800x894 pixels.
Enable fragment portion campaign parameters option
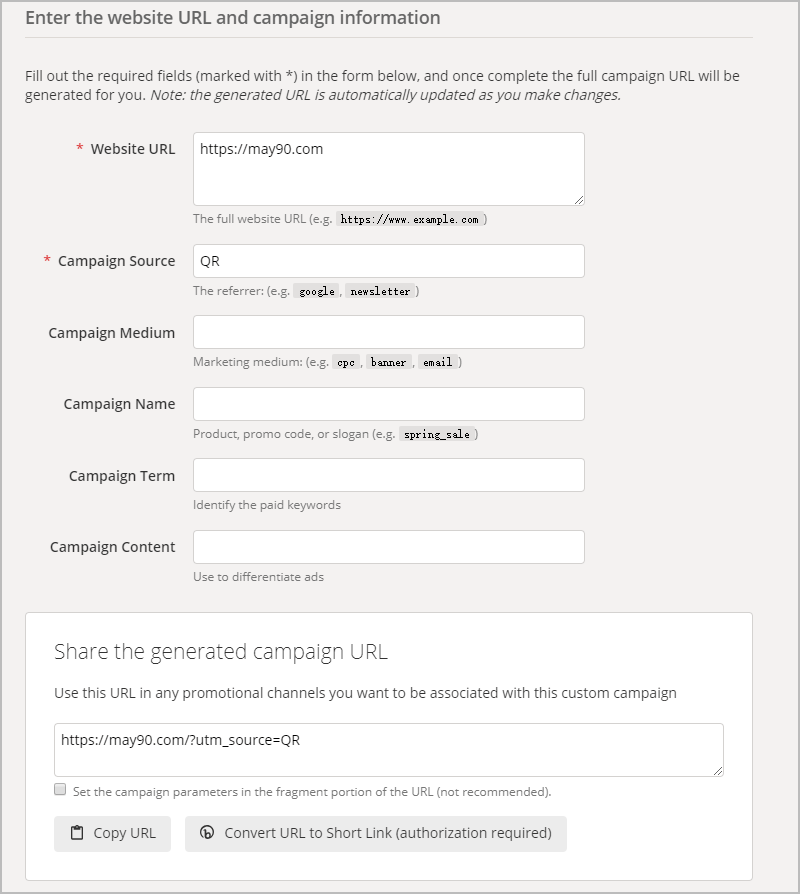click(58, 790)
